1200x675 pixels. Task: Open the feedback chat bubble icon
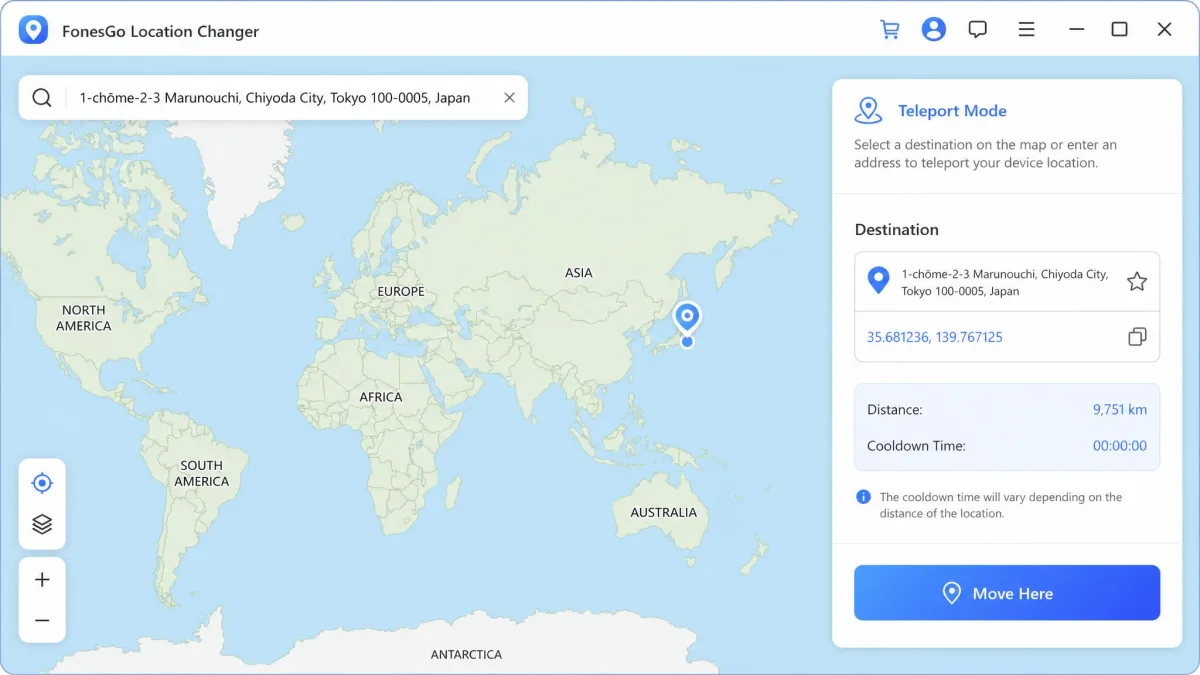[978, 30]
